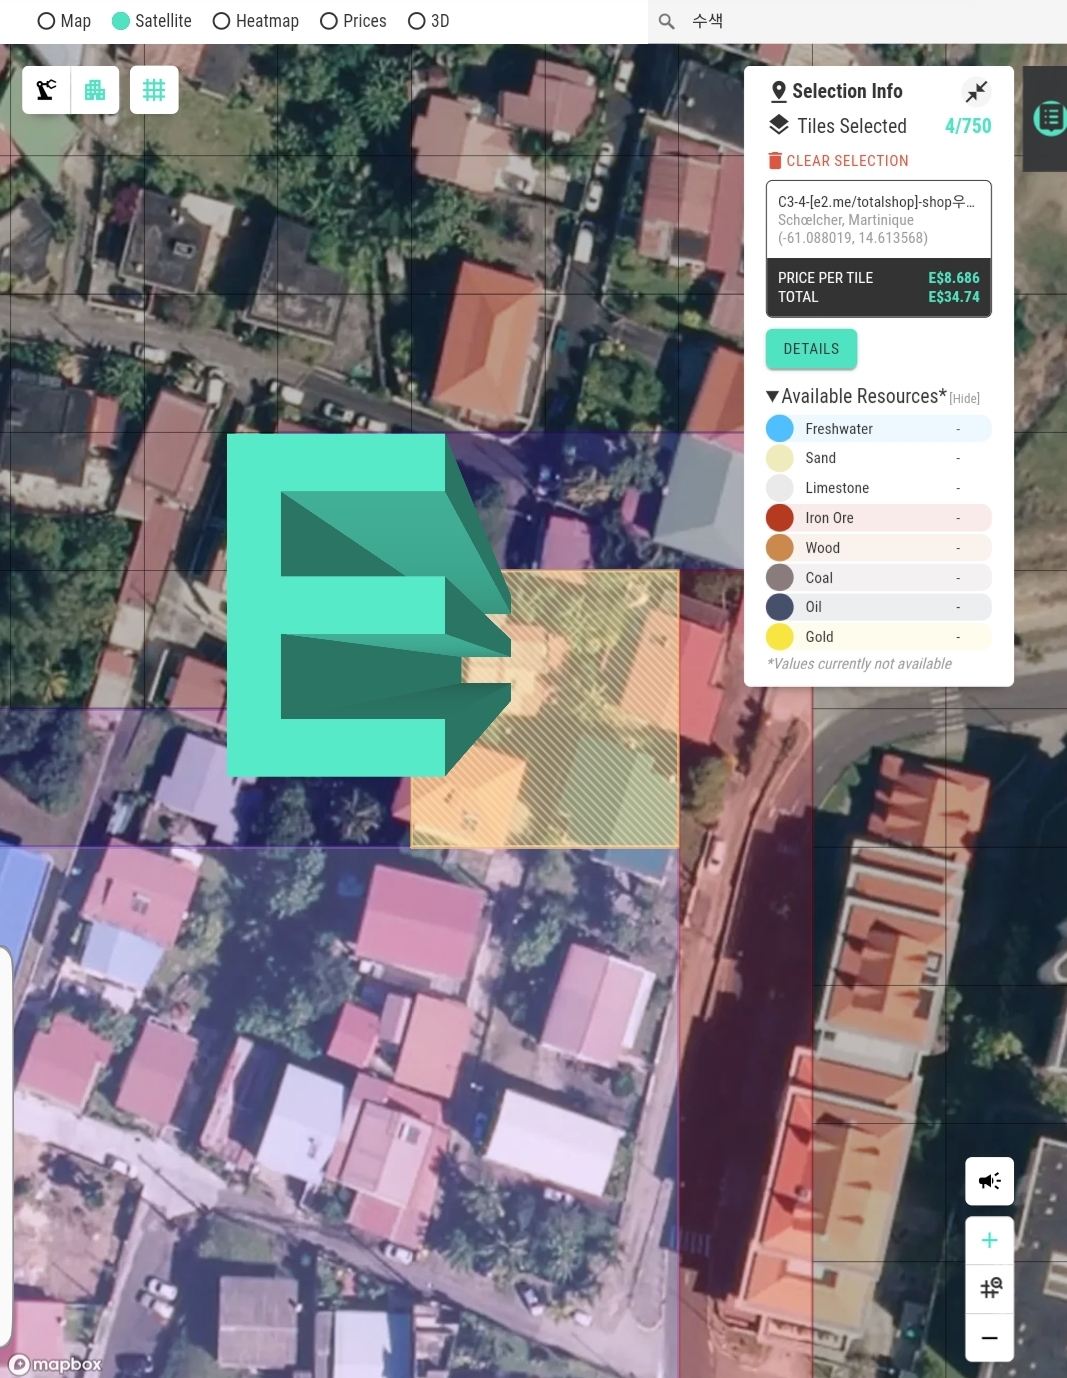Open the buildings icon button
1067x1378 pixels.
click(95, 90)
